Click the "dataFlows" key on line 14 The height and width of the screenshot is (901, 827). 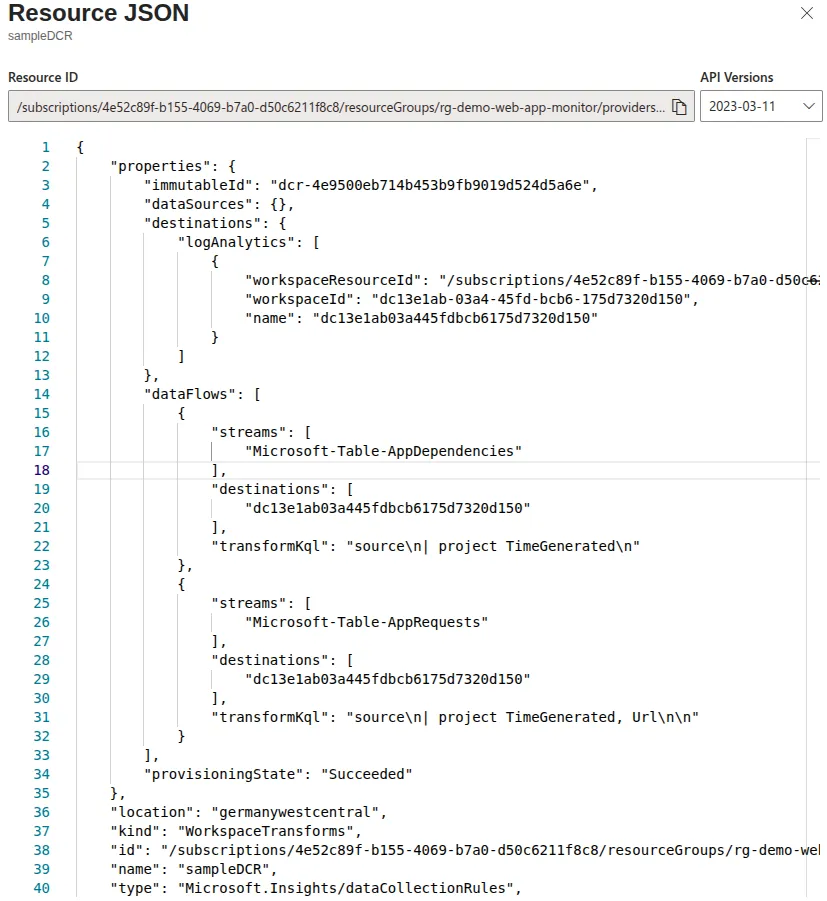[x=190, y=394]
